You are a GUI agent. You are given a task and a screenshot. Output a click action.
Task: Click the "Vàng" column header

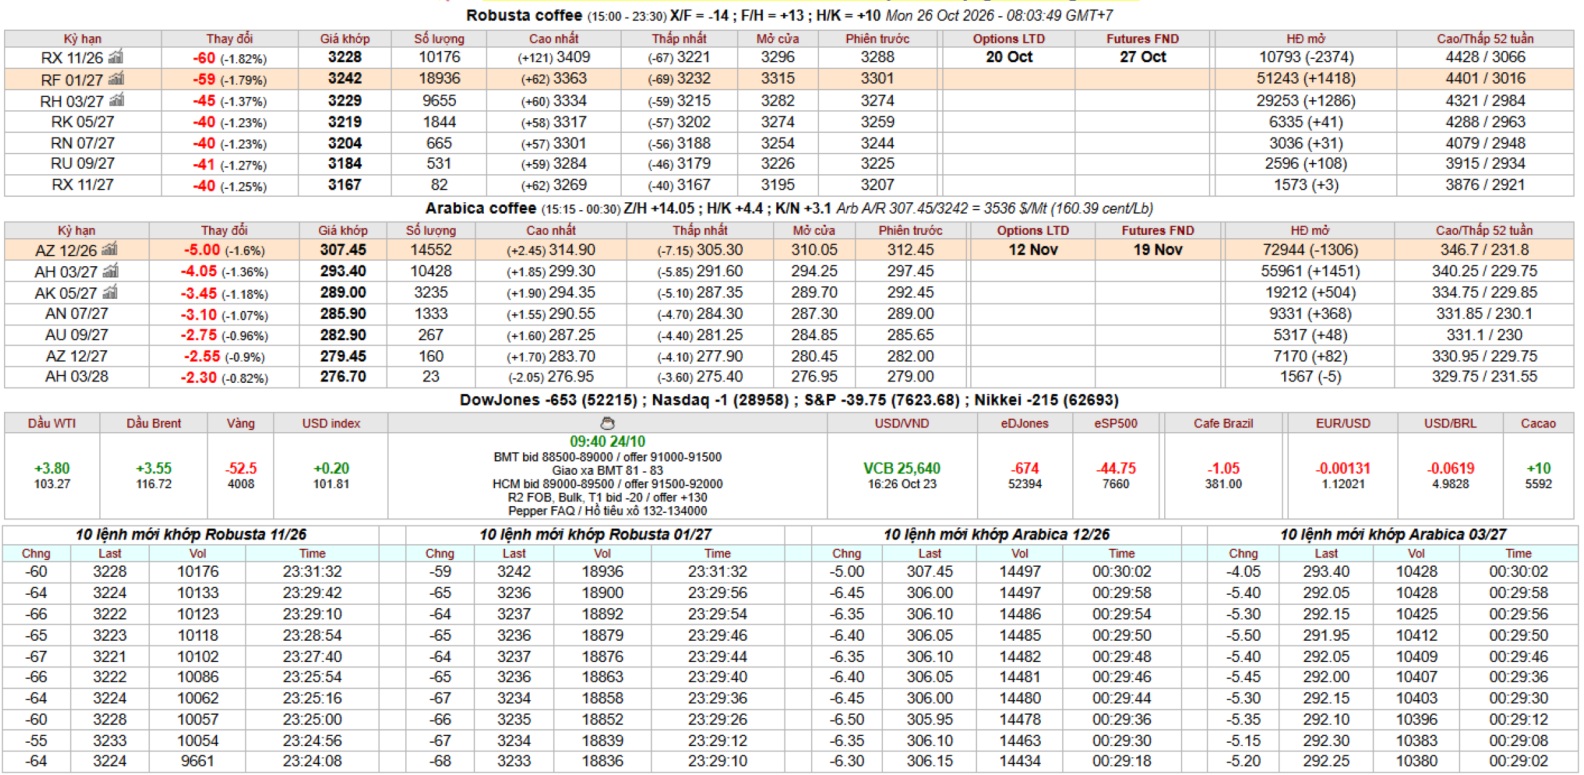tap(241, 424)
